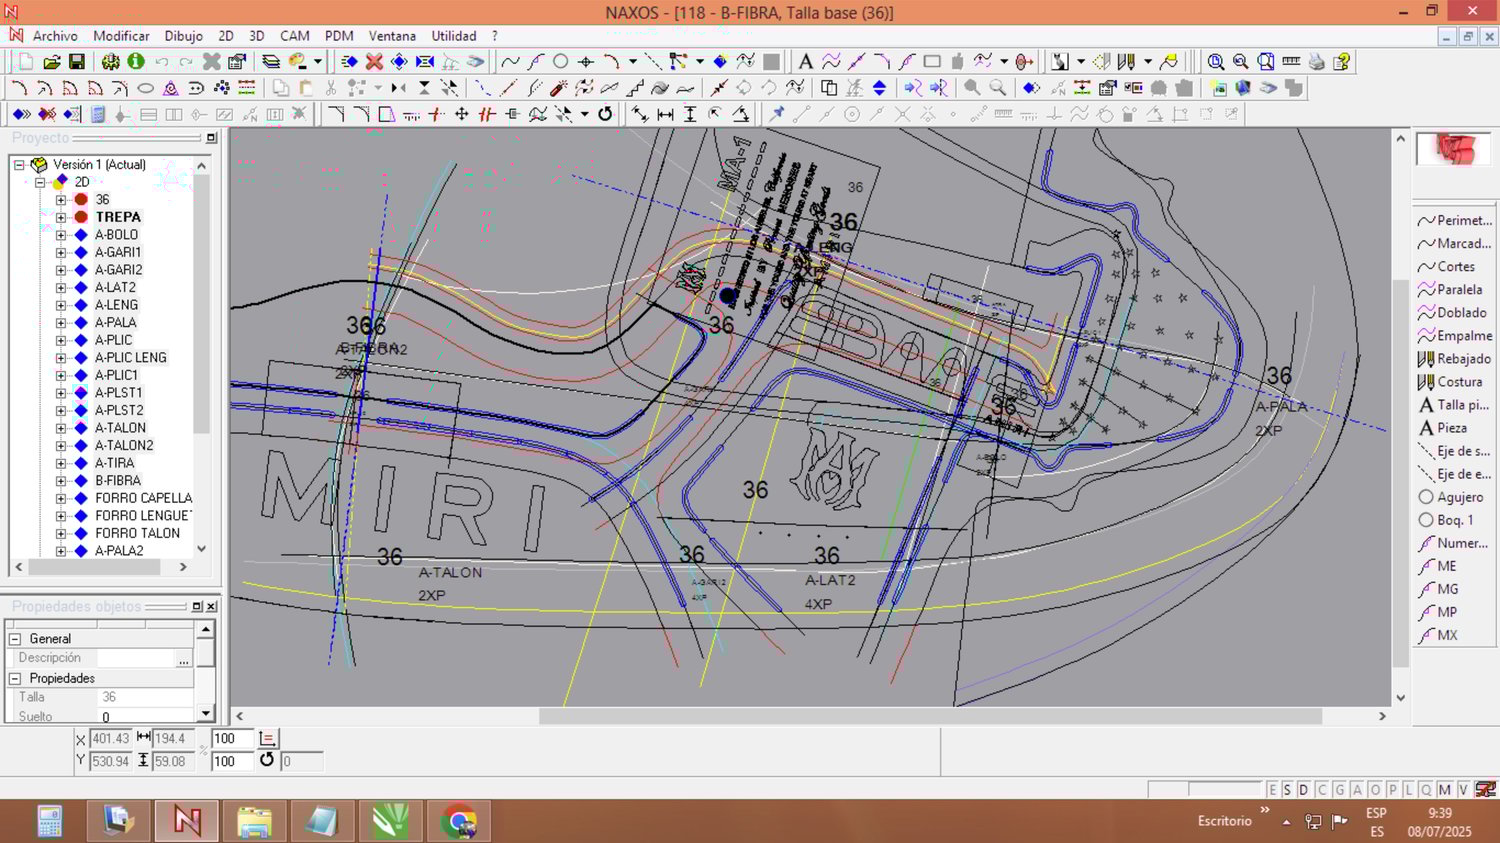Click the circle drawing tool icon
Viewport: 1500px width, 843px height.
coord(561,62)
